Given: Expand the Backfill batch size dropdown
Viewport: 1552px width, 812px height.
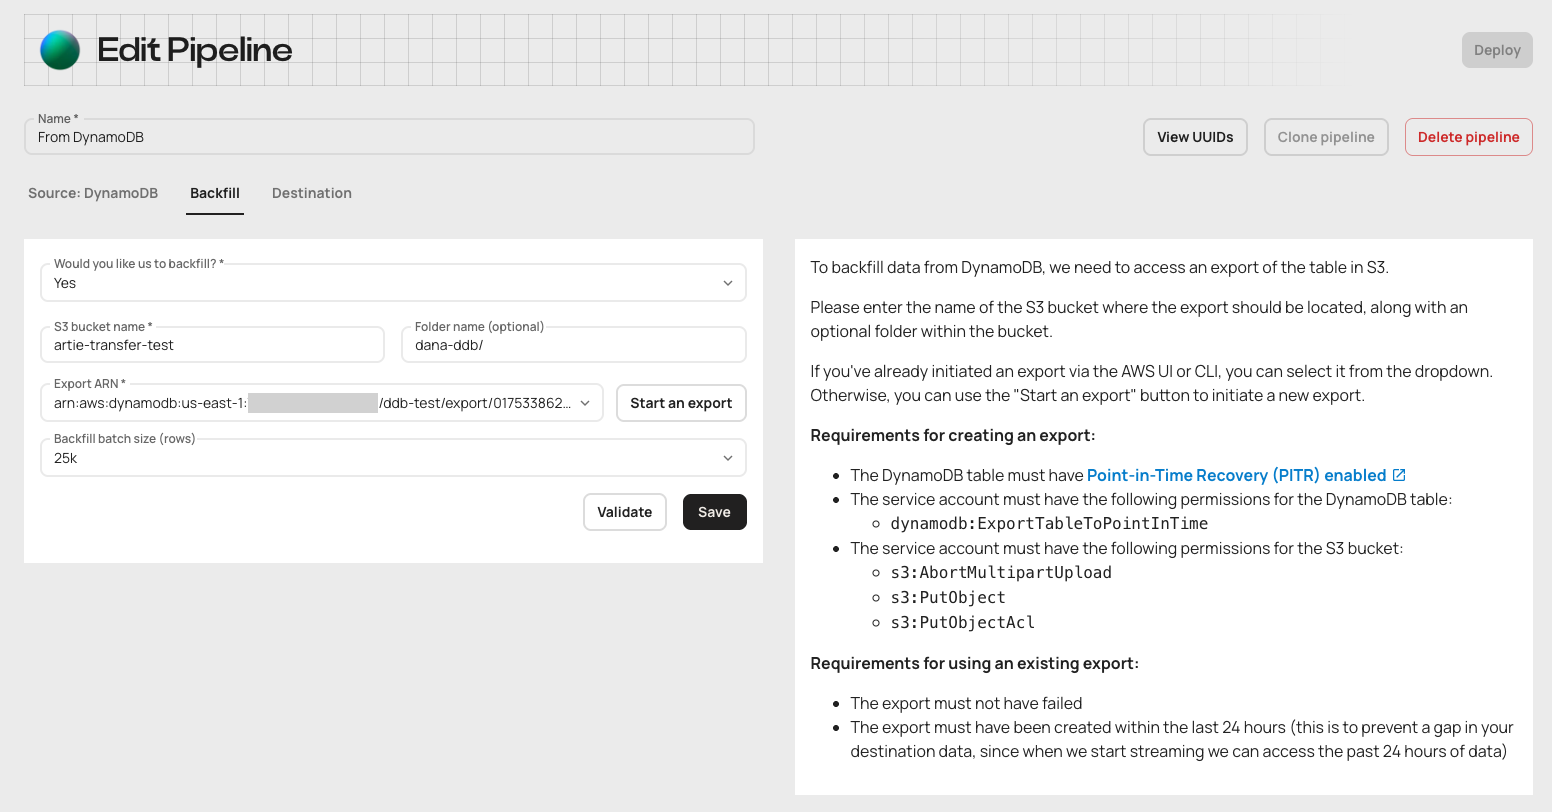Looking at the screenshot, I should pyautogui.click(x=393, y=458).
